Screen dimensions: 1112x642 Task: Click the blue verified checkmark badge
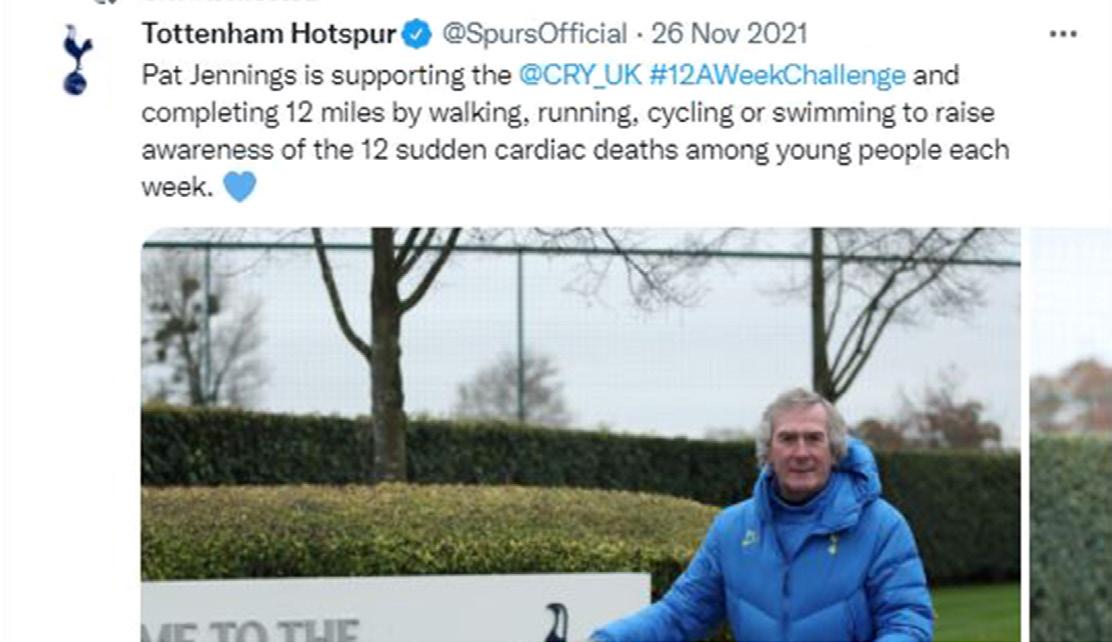417,35
